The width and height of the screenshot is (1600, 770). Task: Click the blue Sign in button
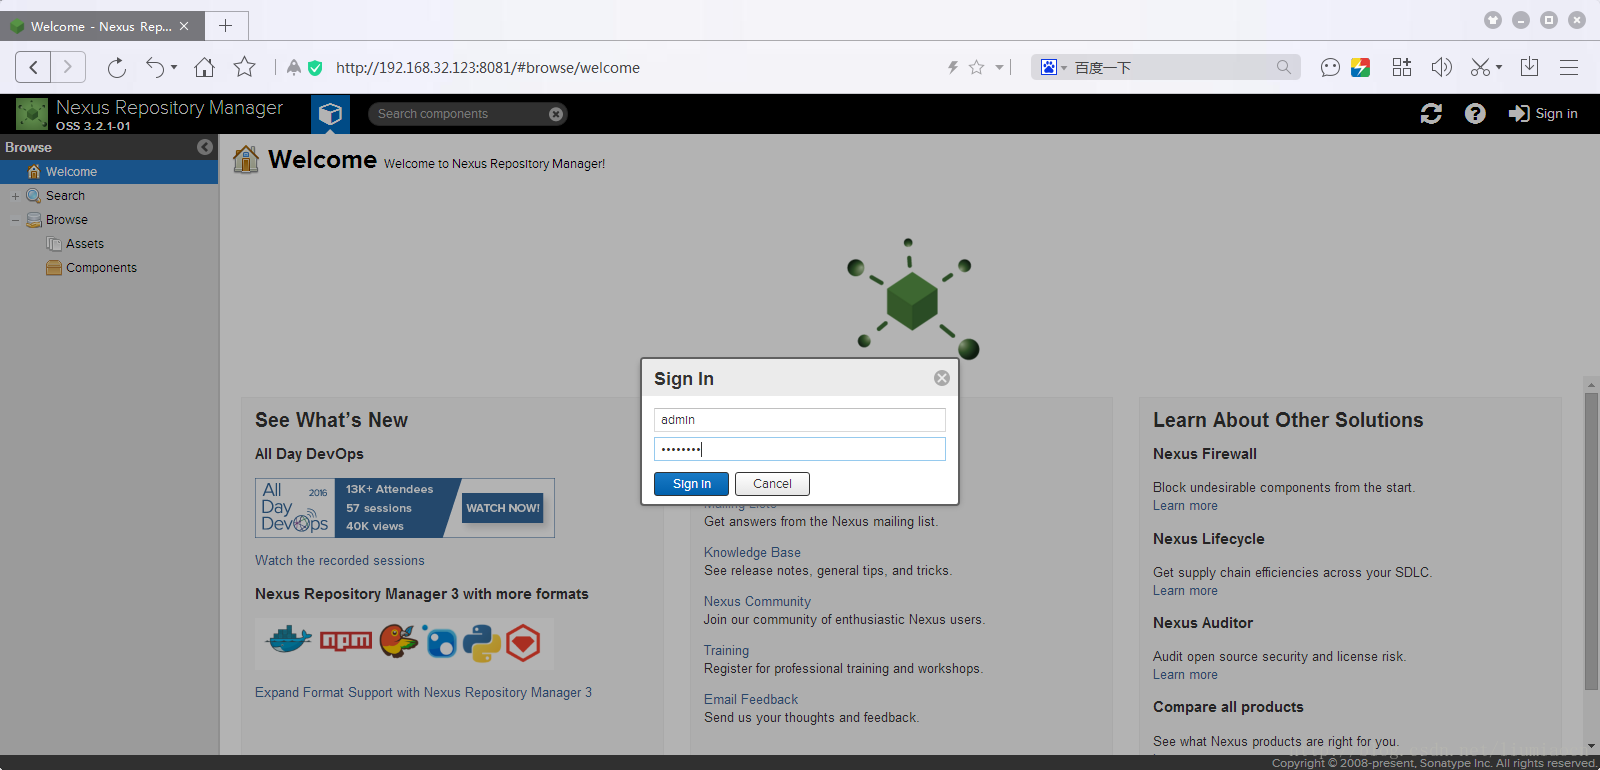coord(692,484)
